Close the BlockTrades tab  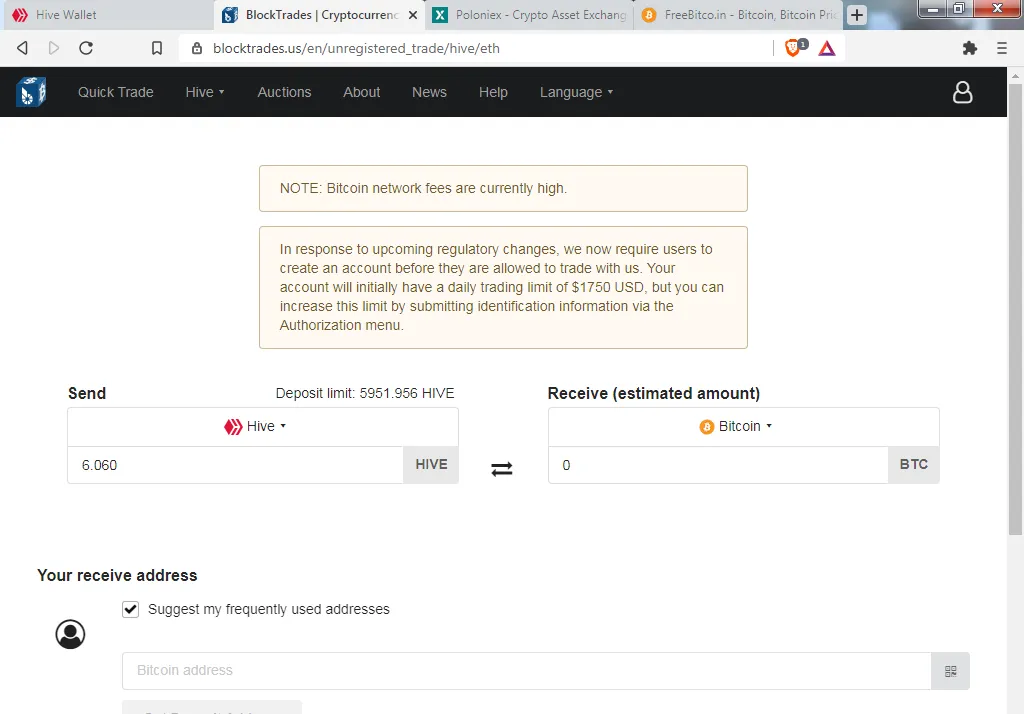pos(413,15)
